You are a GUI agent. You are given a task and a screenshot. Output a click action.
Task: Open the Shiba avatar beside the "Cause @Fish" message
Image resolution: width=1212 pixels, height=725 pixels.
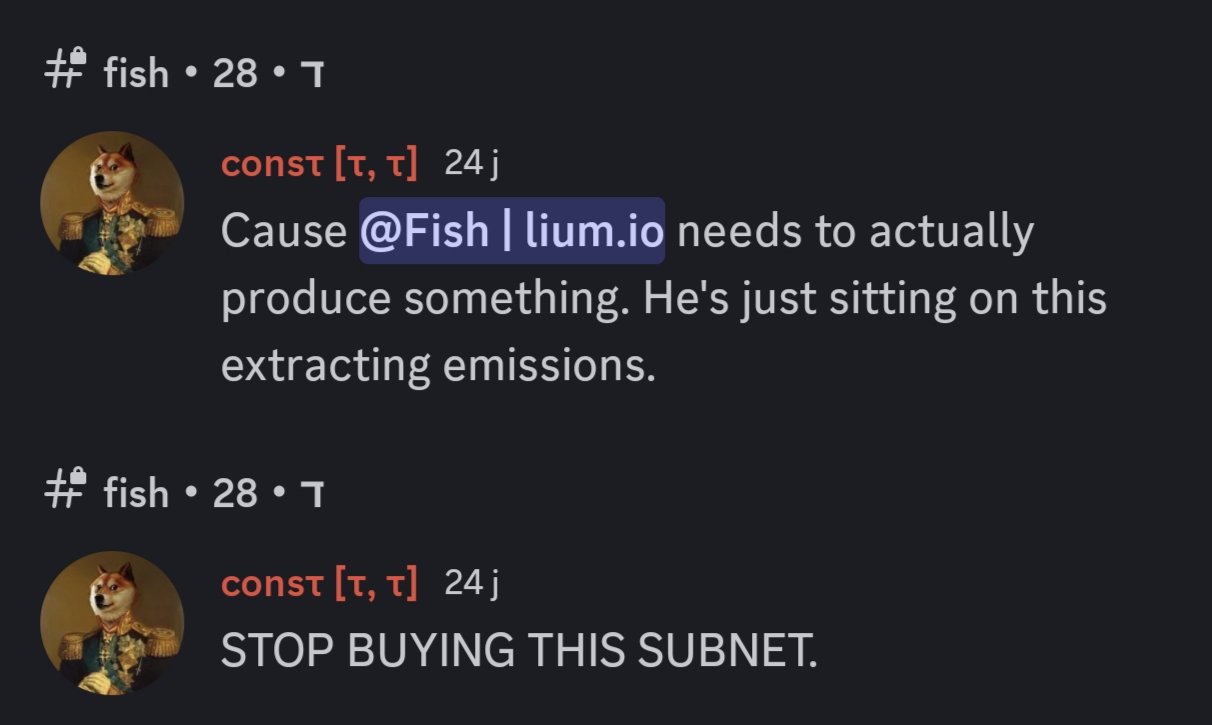click(x=112, y=203)
